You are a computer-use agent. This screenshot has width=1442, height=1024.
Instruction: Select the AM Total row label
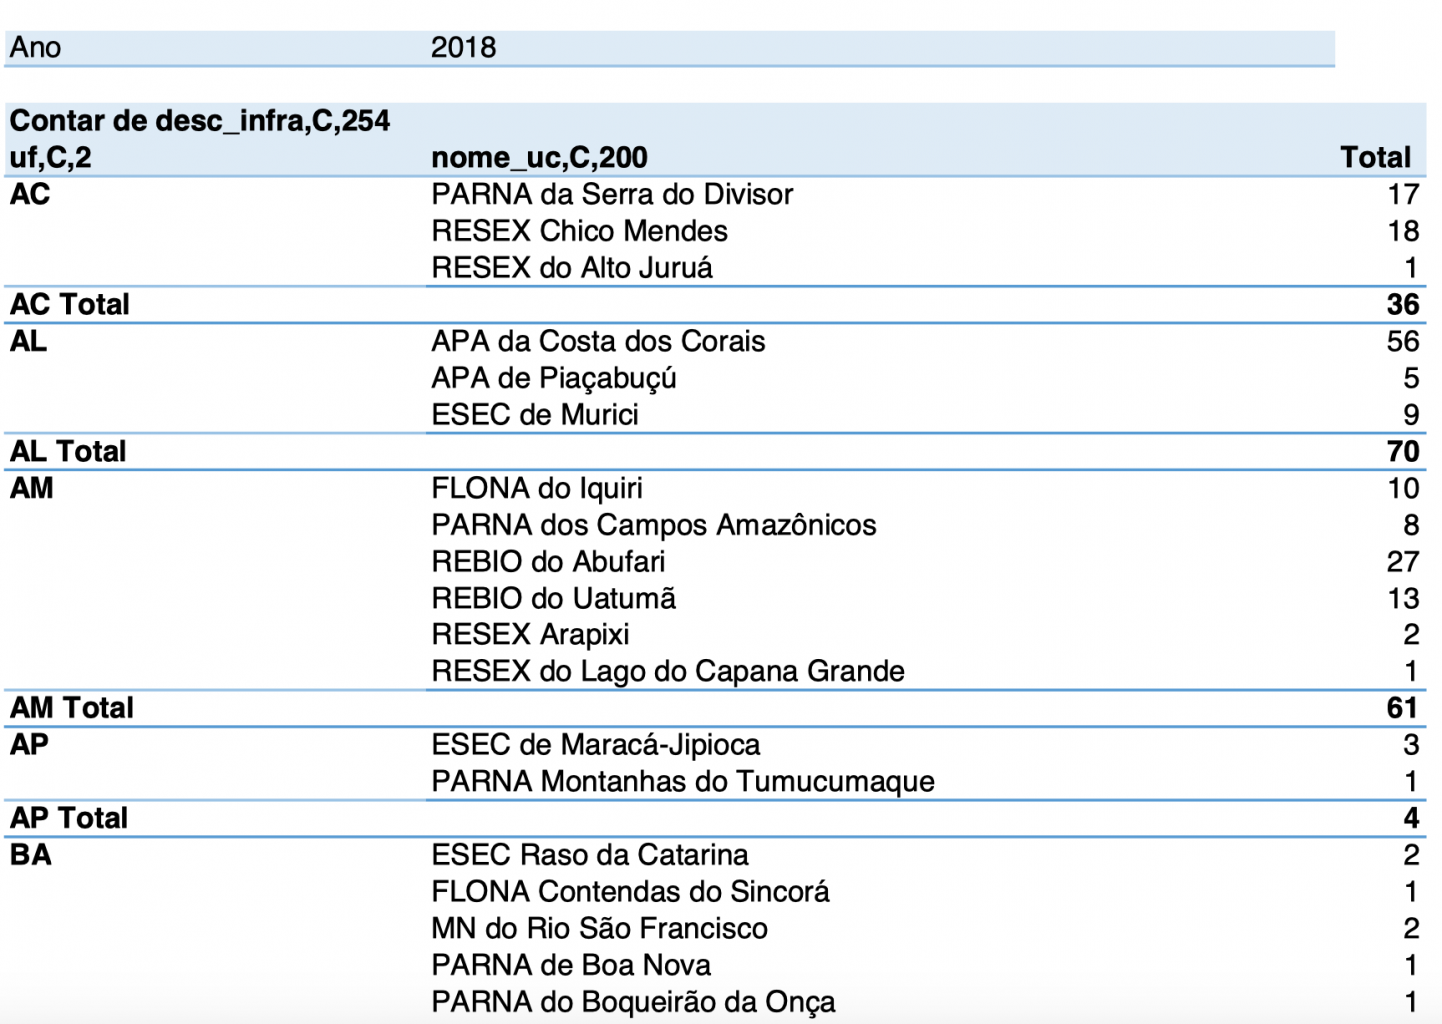pyautogui.click(x=72, y=708)
